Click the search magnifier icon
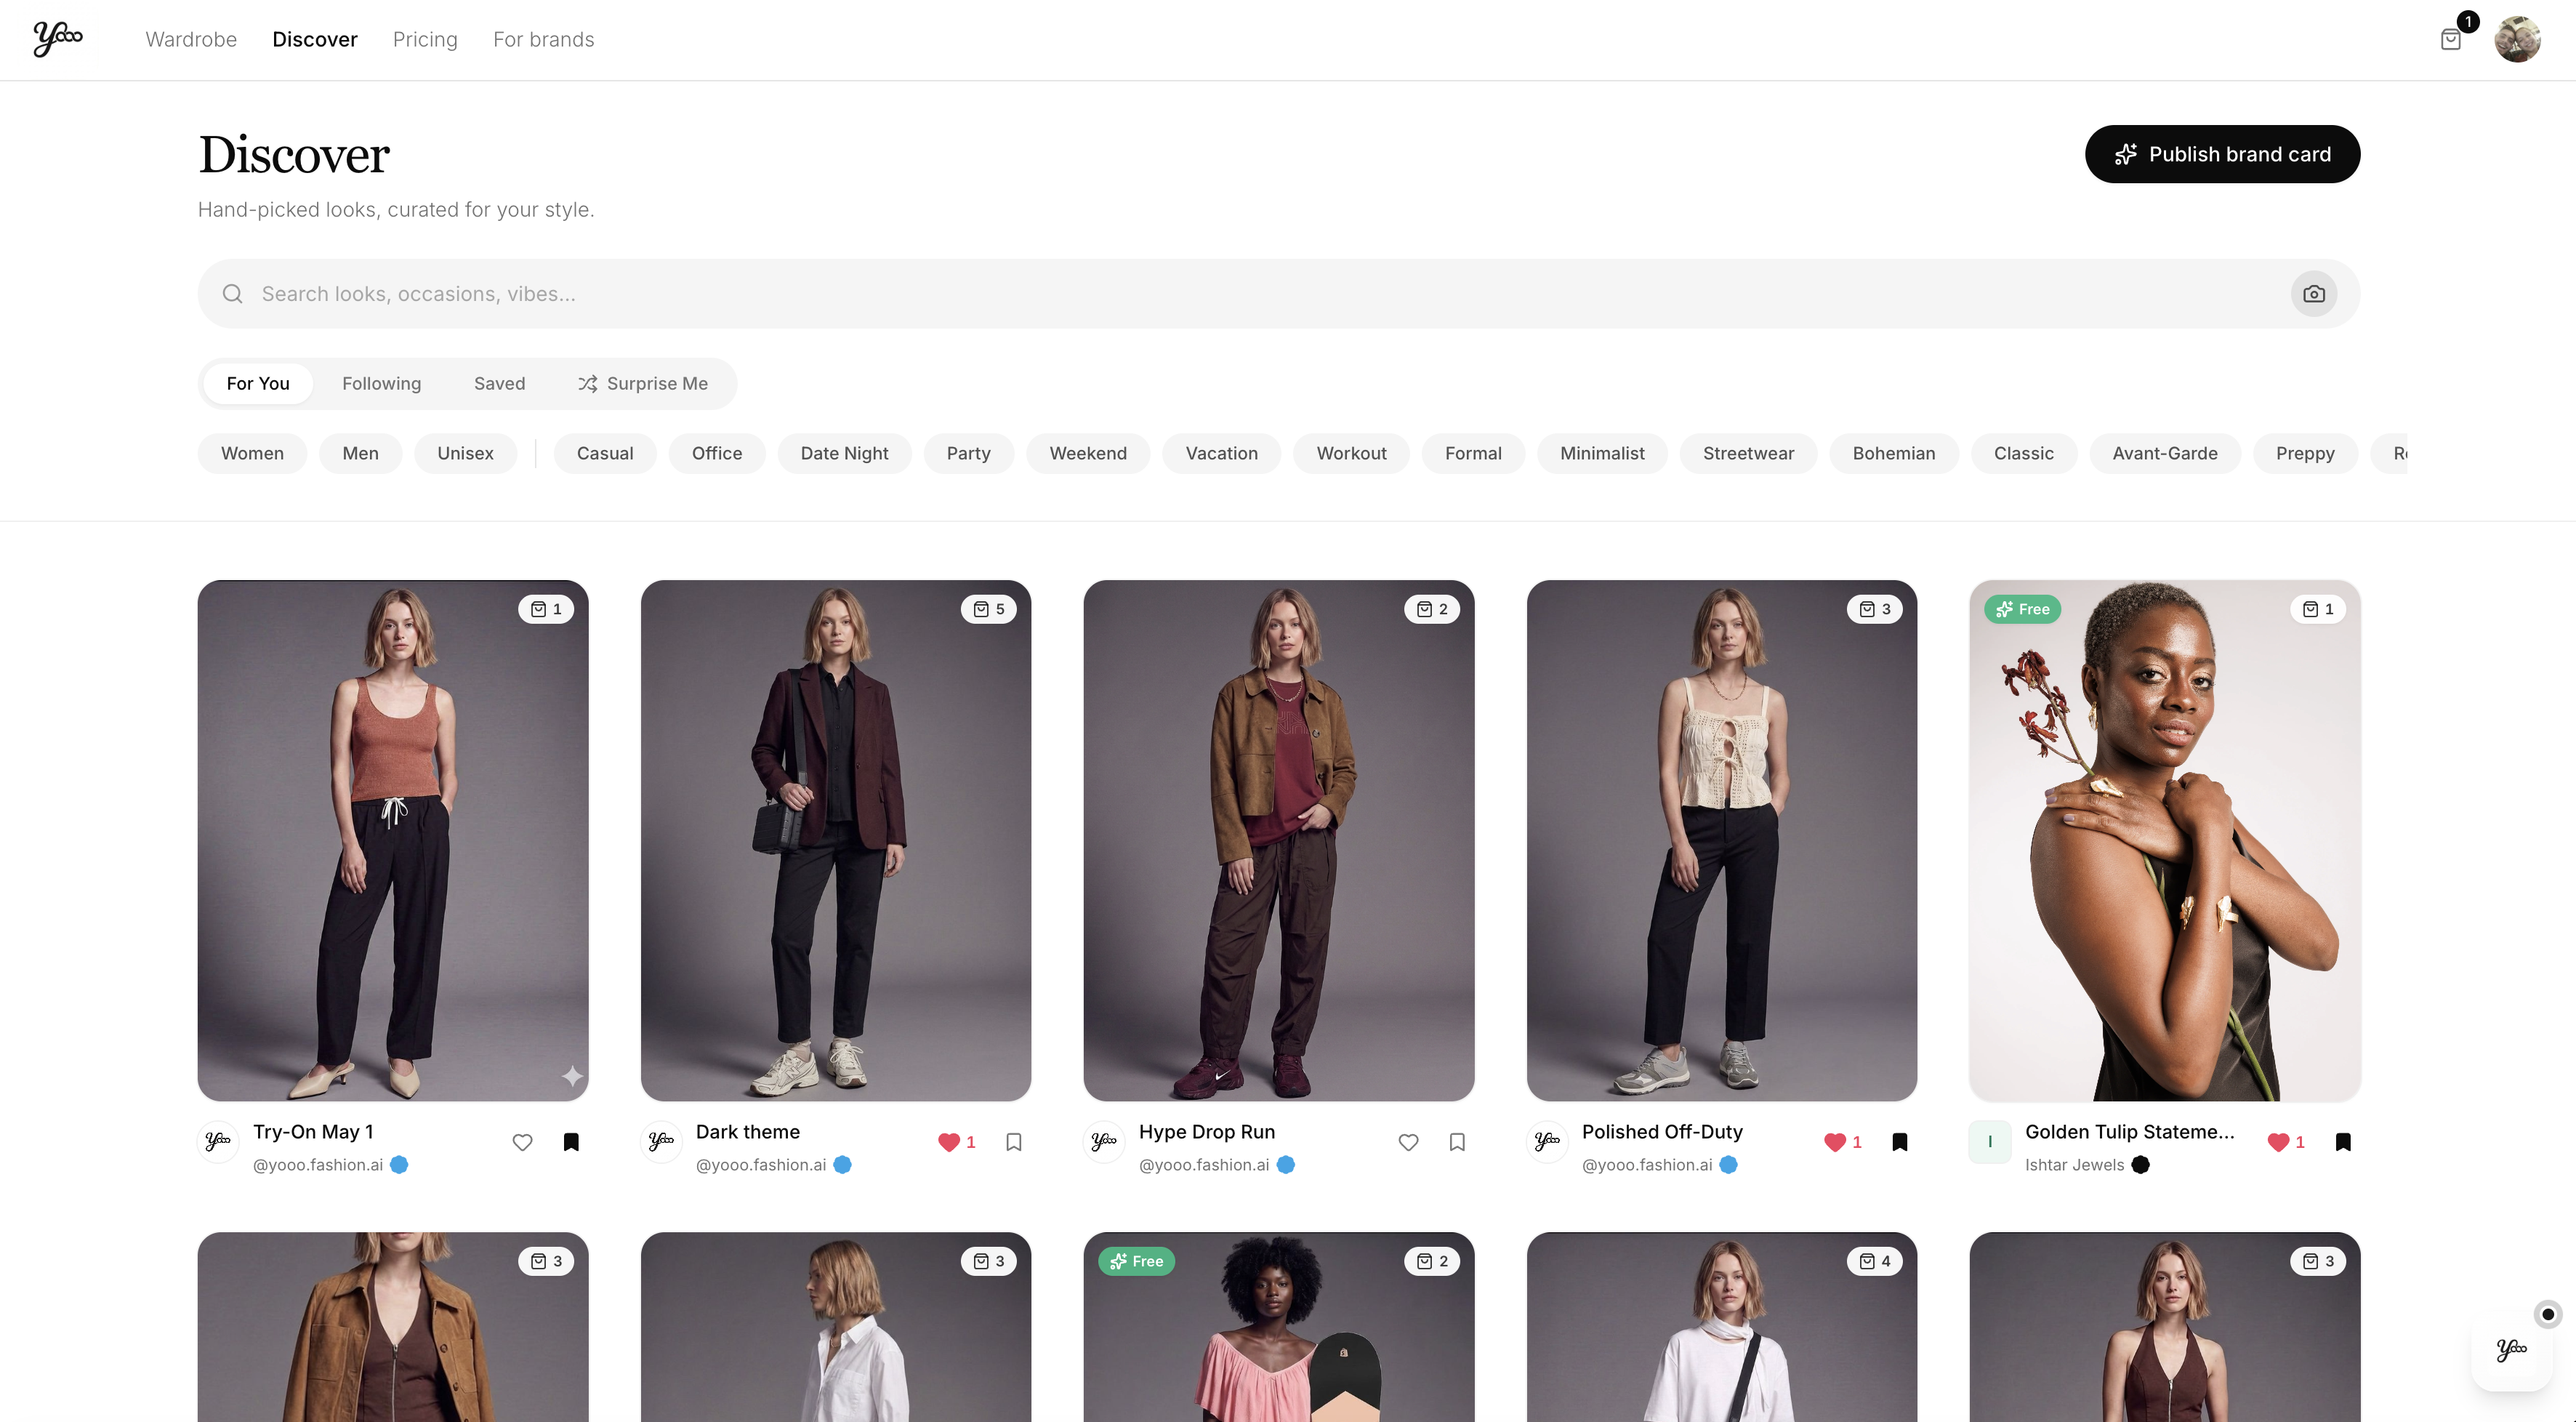This screenshot has width=2576, height=1422. click(233, 294)
